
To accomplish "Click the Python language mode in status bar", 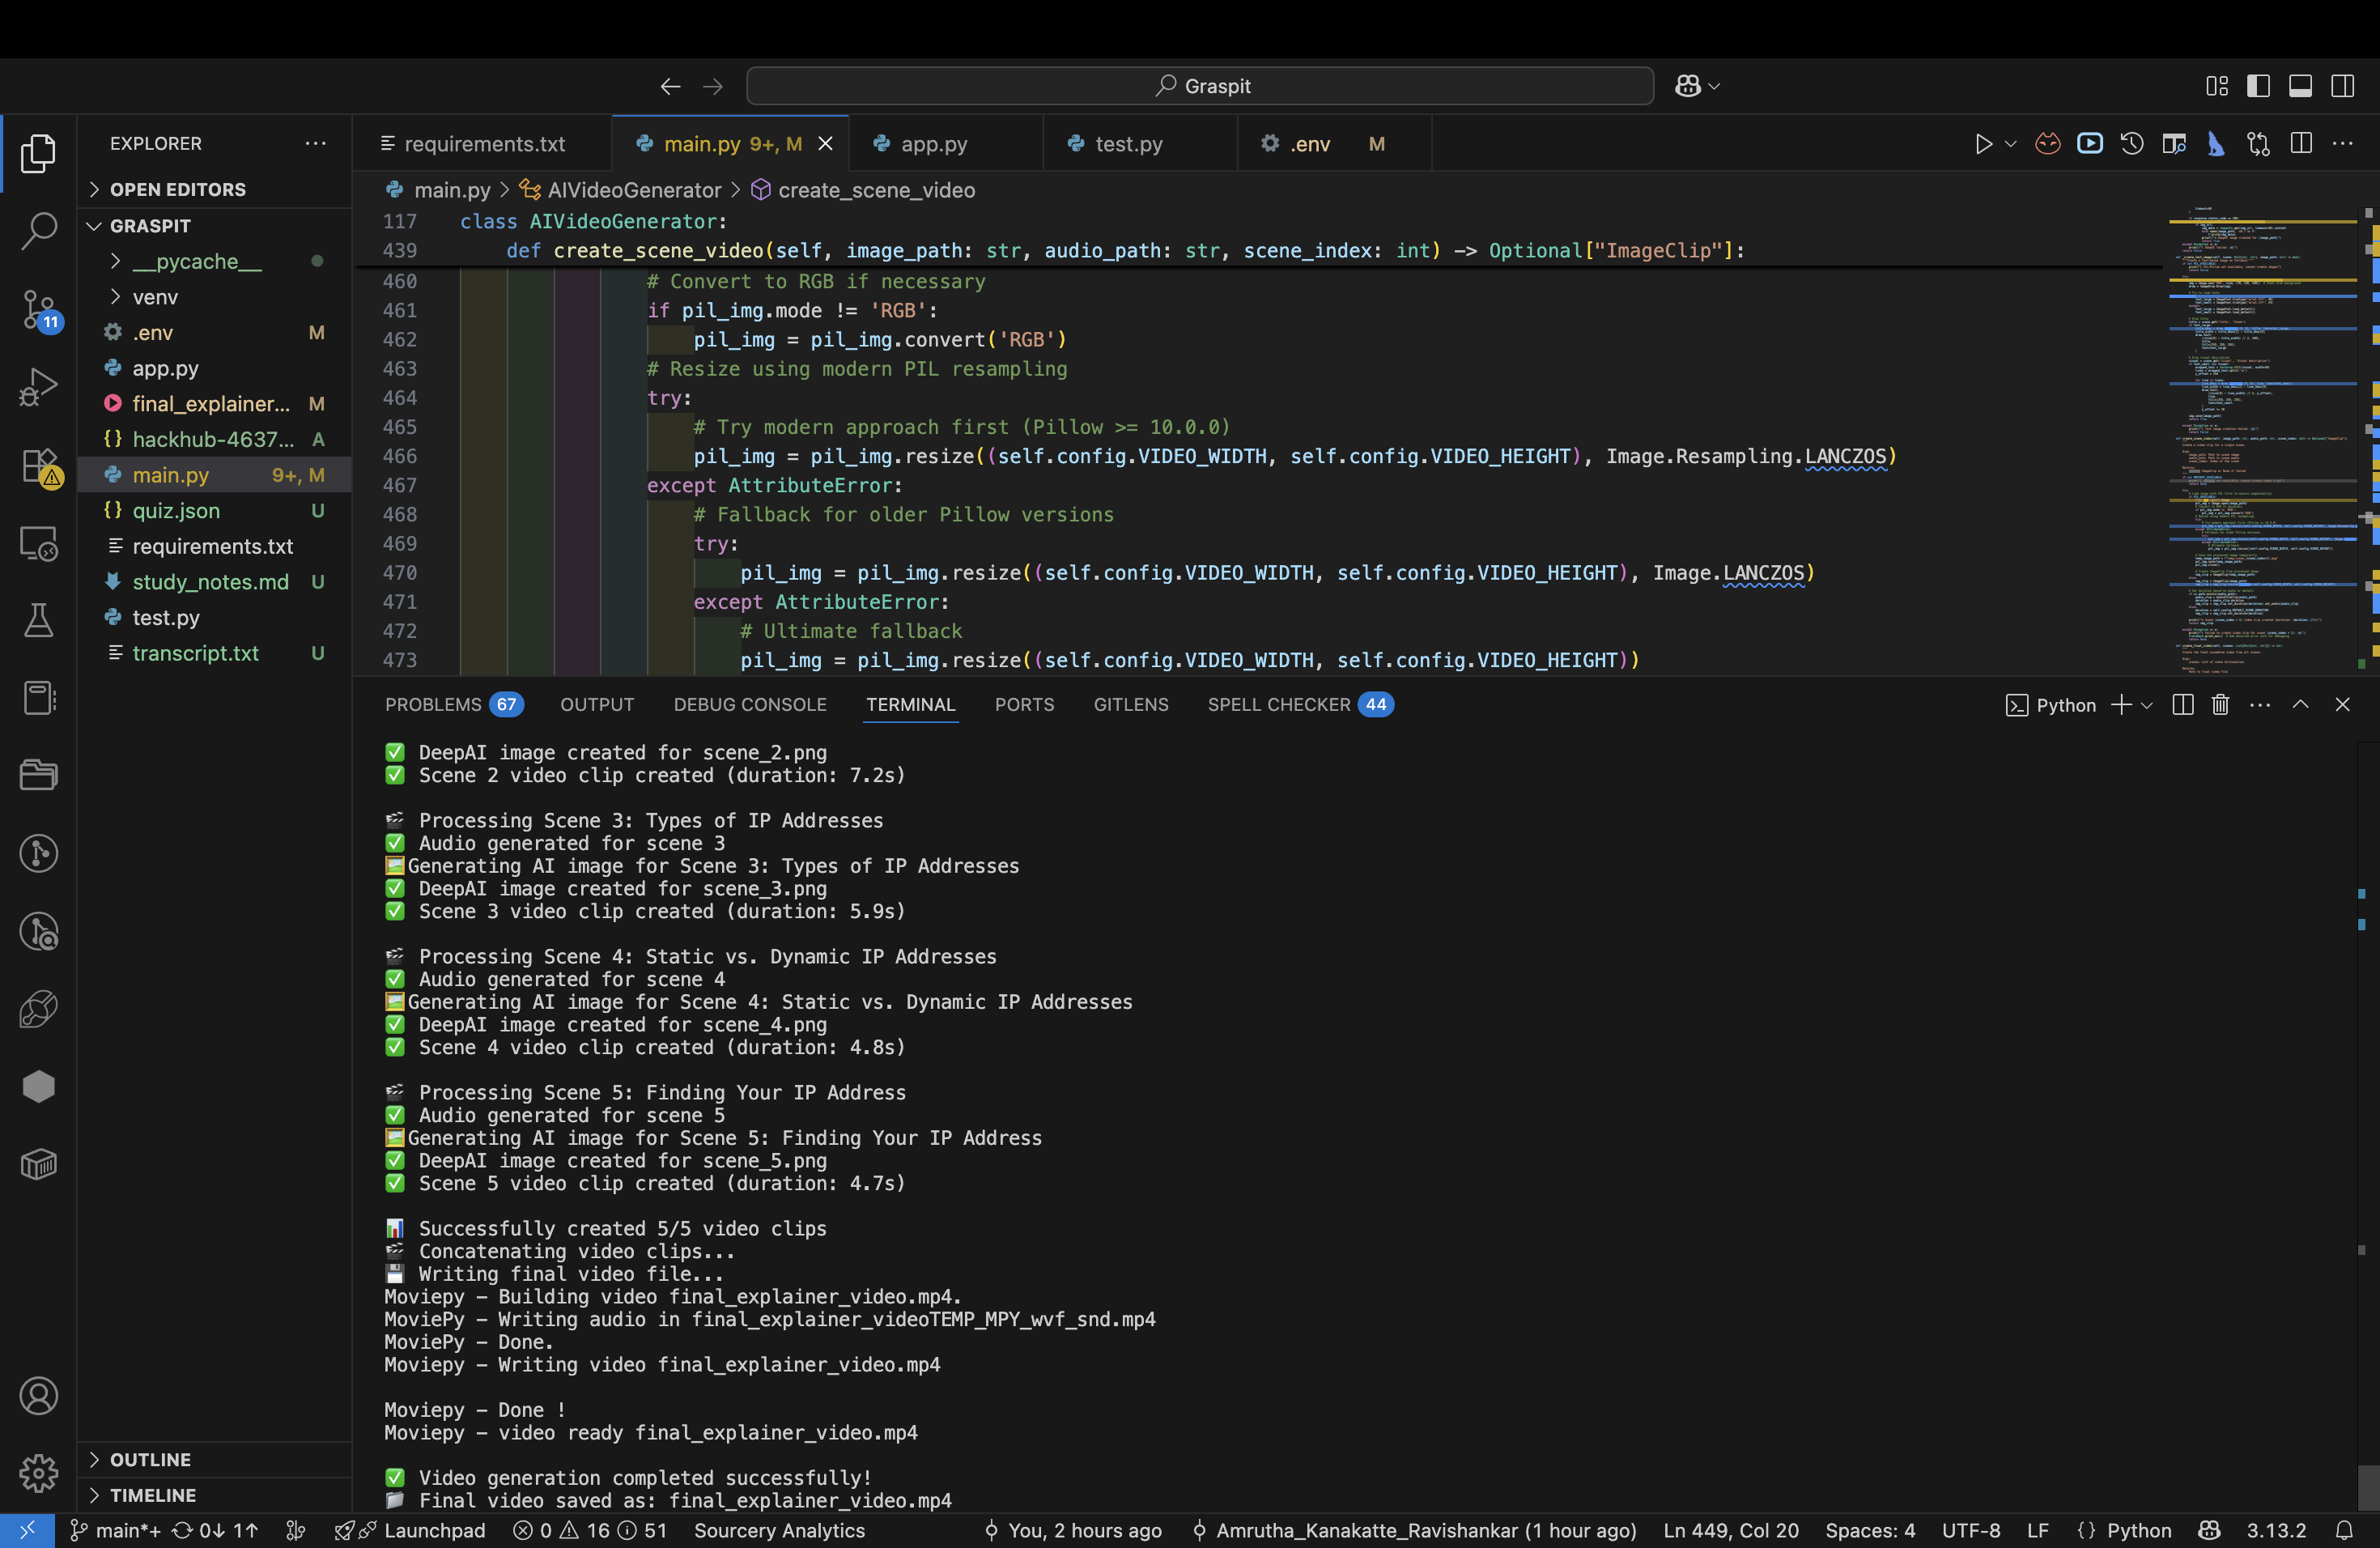I will [2138, 1531].
